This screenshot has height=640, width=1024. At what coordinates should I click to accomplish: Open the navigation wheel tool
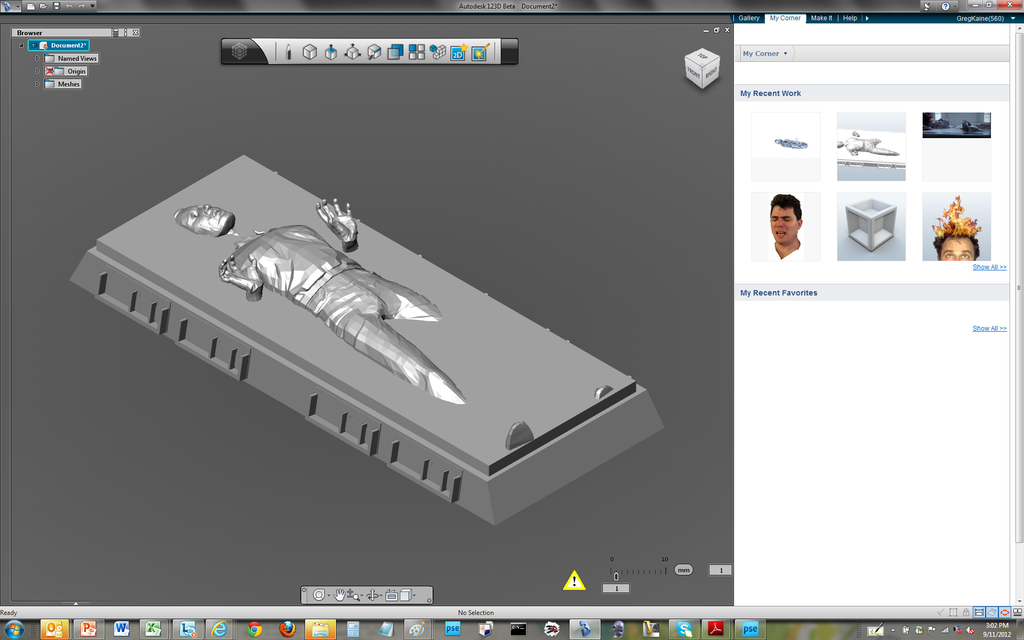tap(319, 595)
